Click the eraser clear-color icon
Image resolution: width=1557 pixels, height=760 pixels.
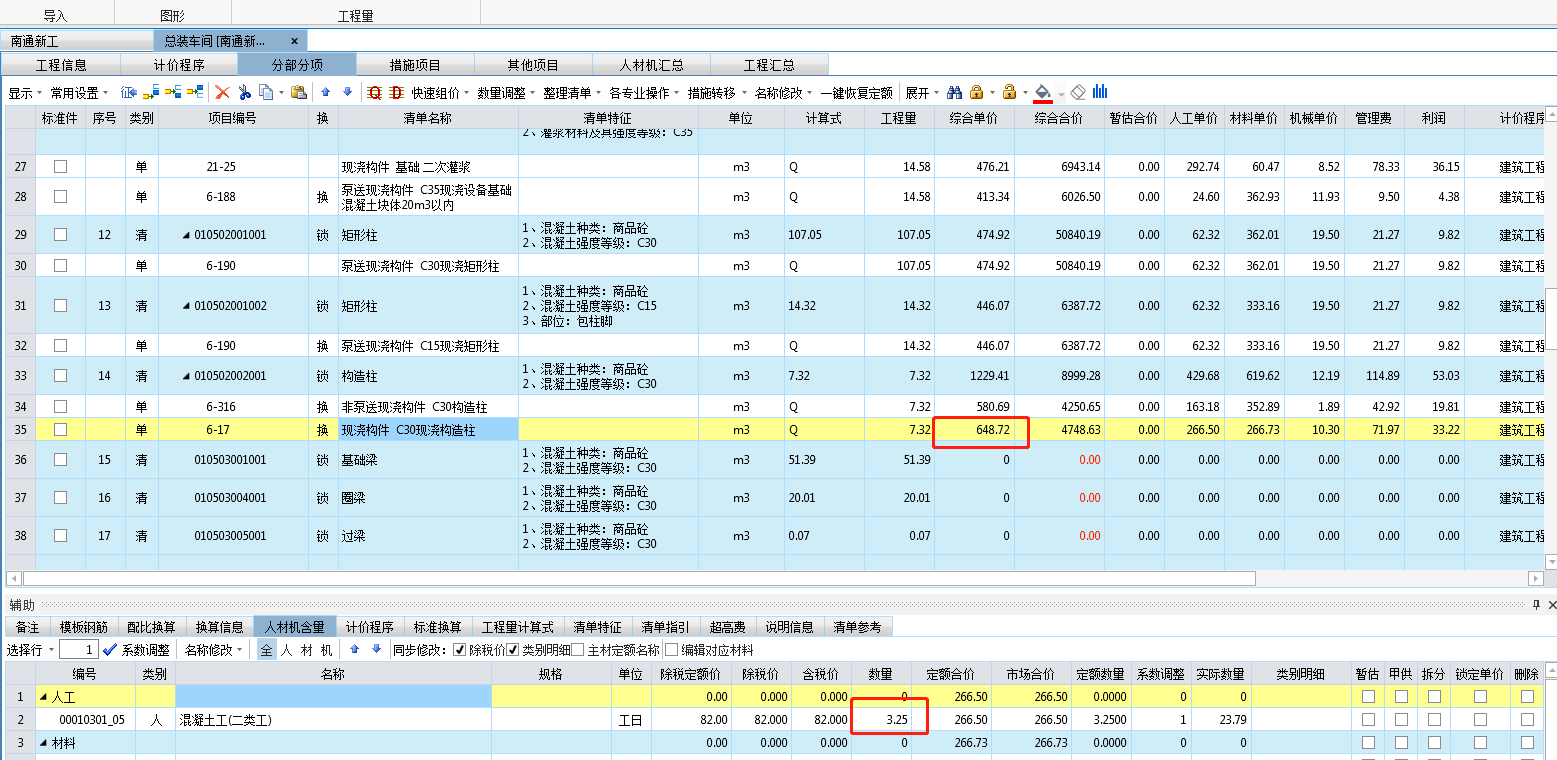(1078, 92)
